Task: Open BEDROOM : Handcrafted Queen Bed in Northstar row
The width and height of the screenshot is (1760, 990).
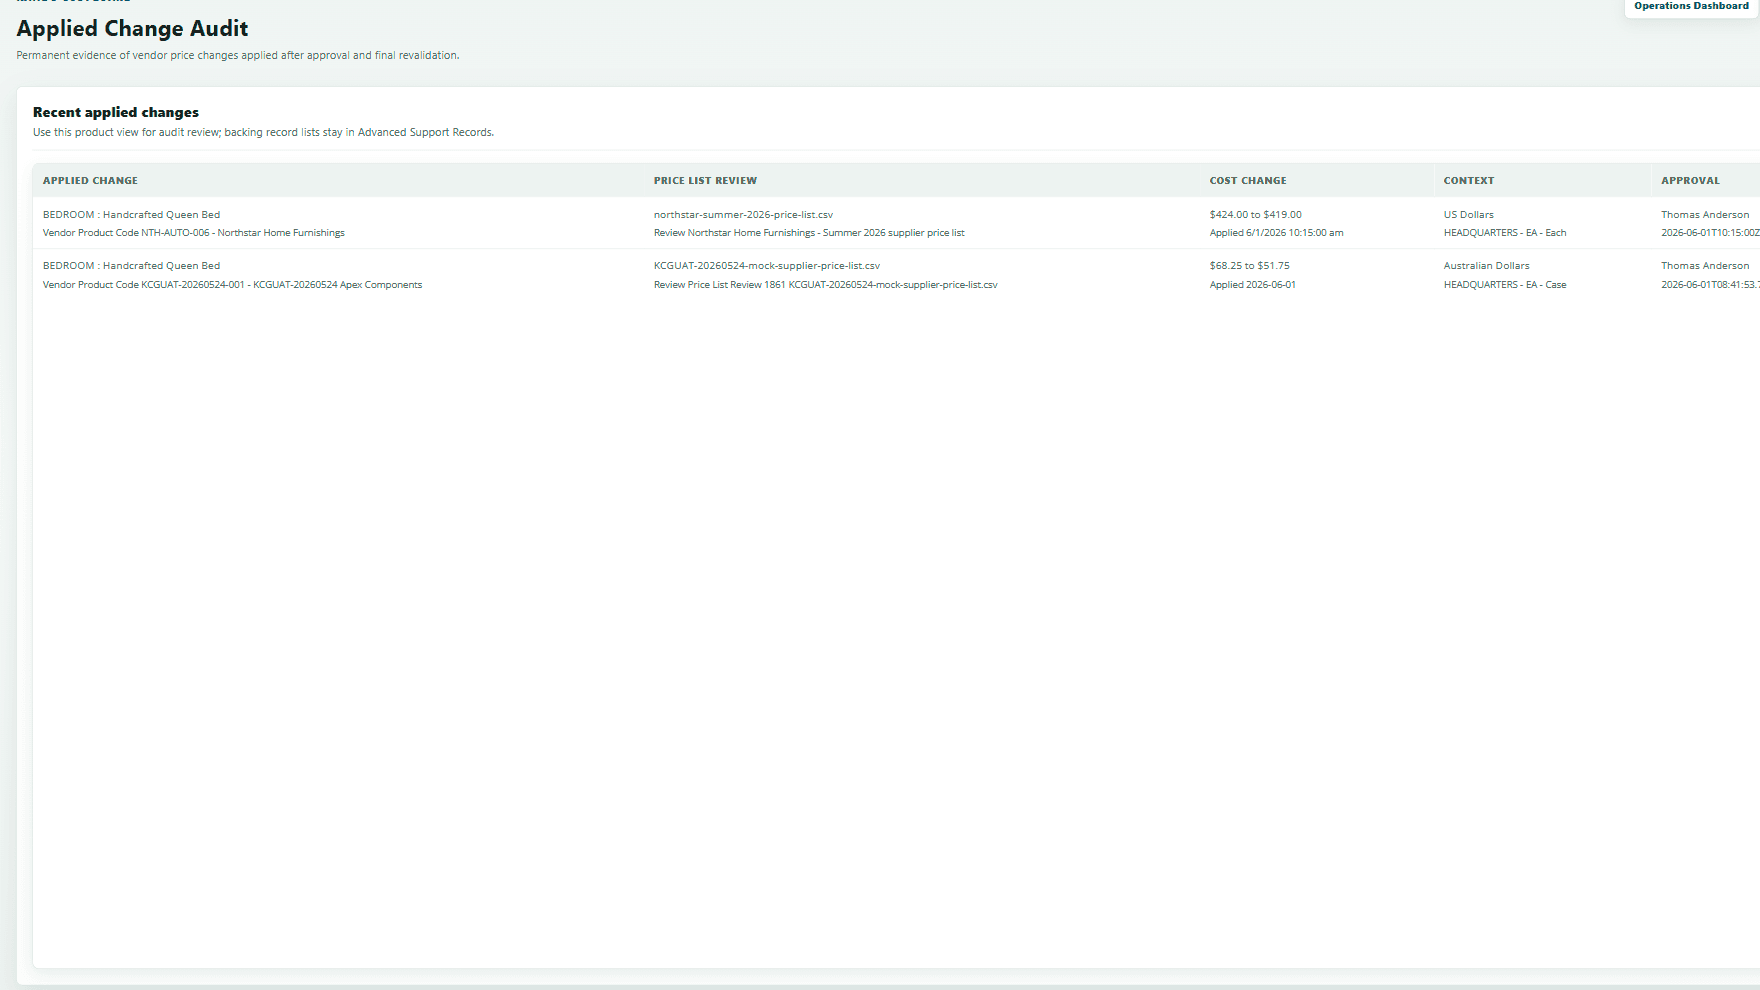Action: click(x=131, y=215)
